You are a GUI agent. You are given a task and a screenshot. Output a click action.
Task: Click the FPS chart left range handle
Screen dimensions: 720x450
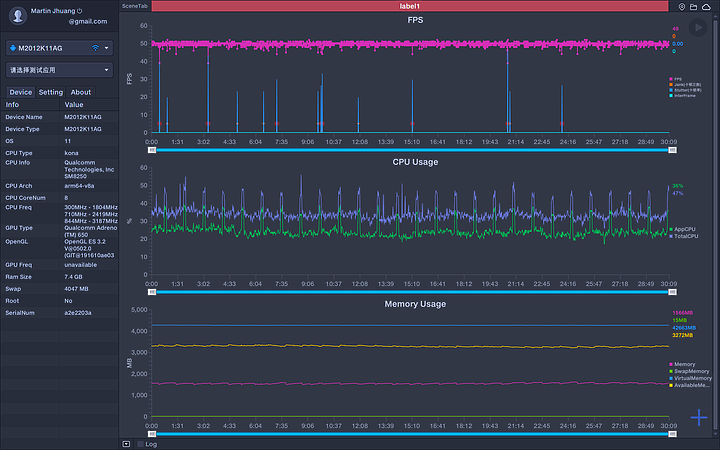click(152, 150)
